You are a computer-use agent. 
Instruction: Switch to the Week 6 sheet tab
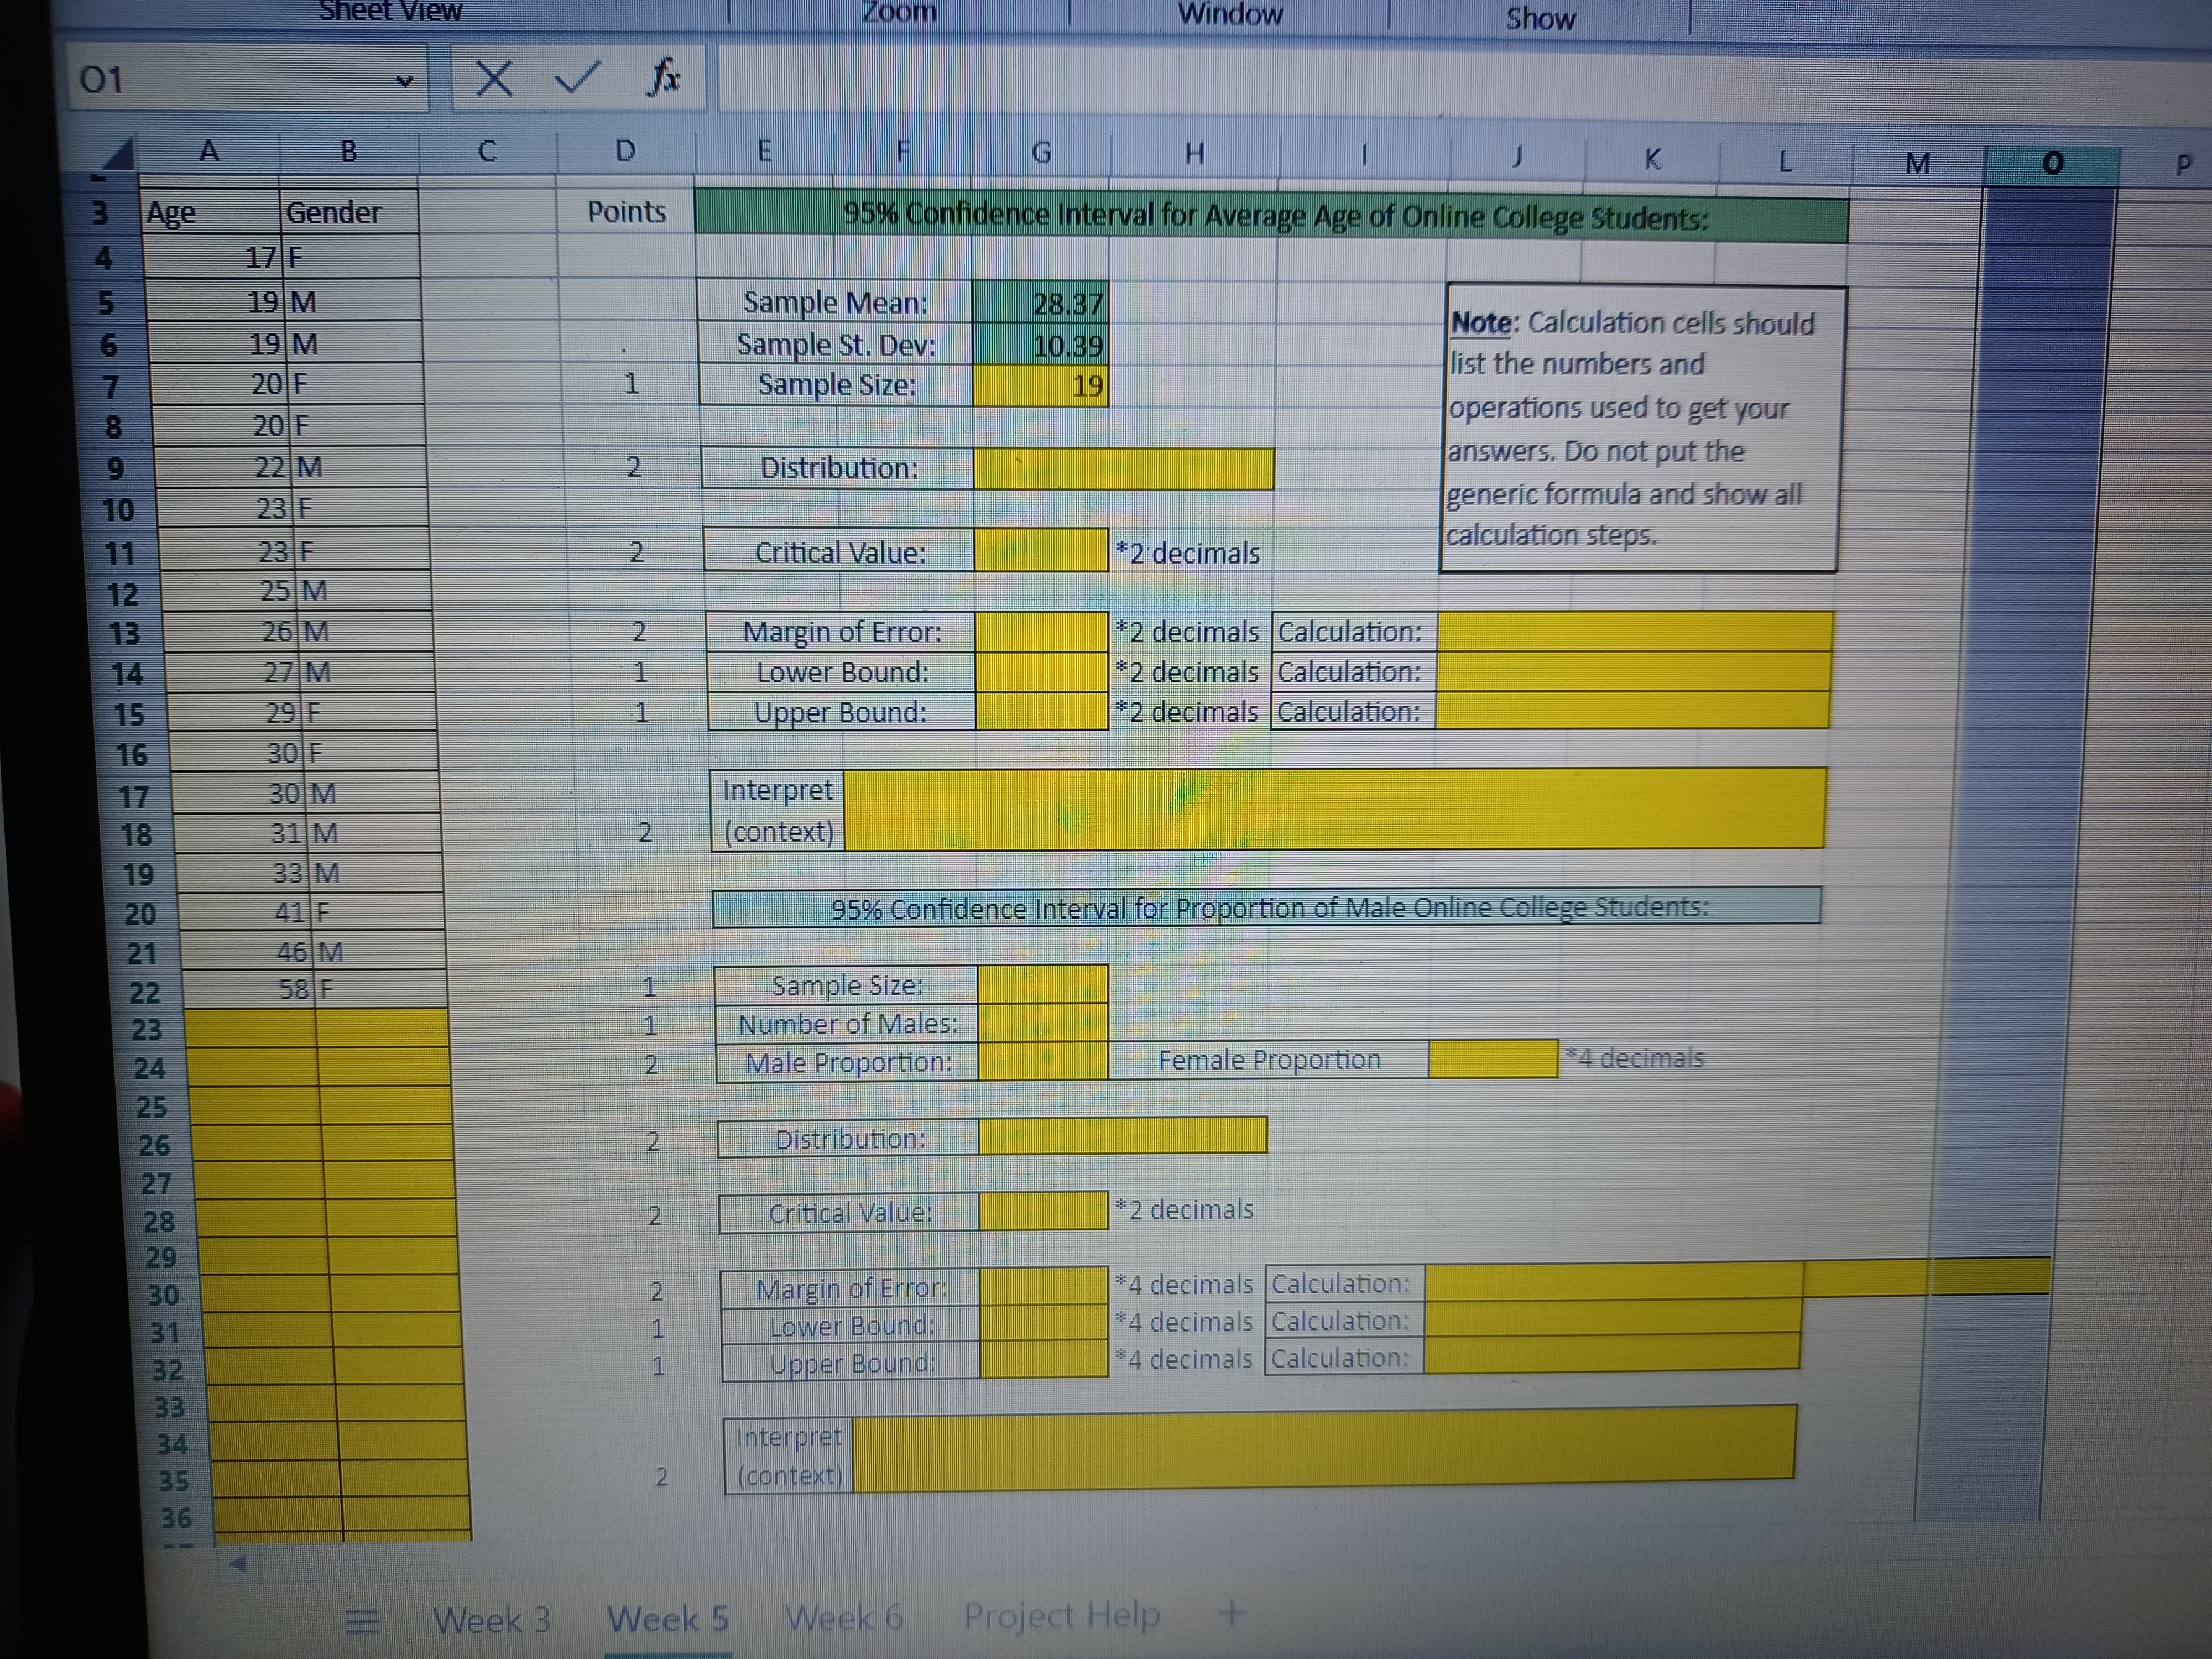[x=844, y=1617]
